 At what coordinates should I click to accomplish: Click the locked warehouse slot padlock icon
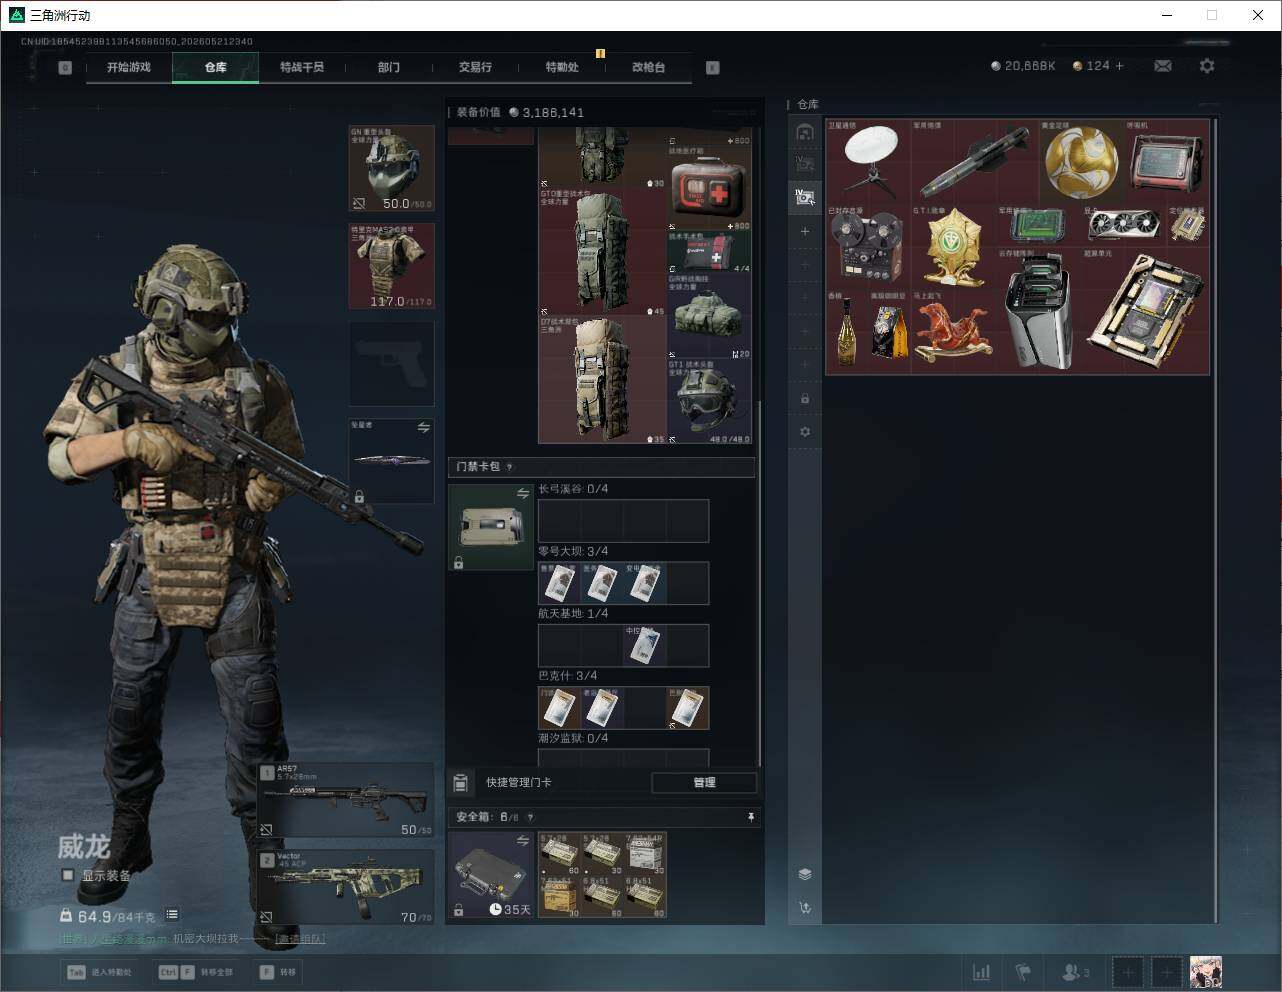(x=805, y=399)
